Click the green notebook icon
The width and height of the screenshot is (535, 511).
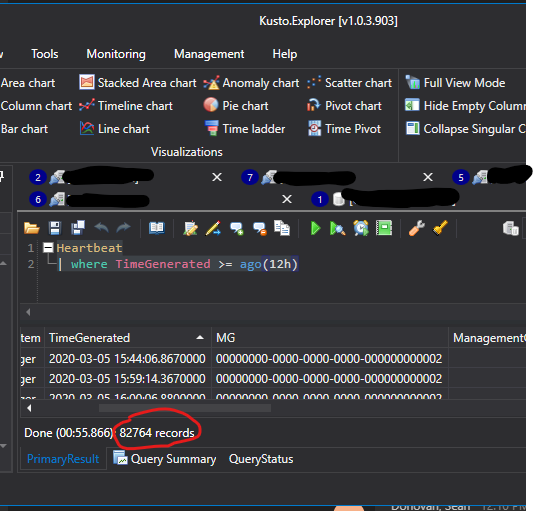click(384, 228)
